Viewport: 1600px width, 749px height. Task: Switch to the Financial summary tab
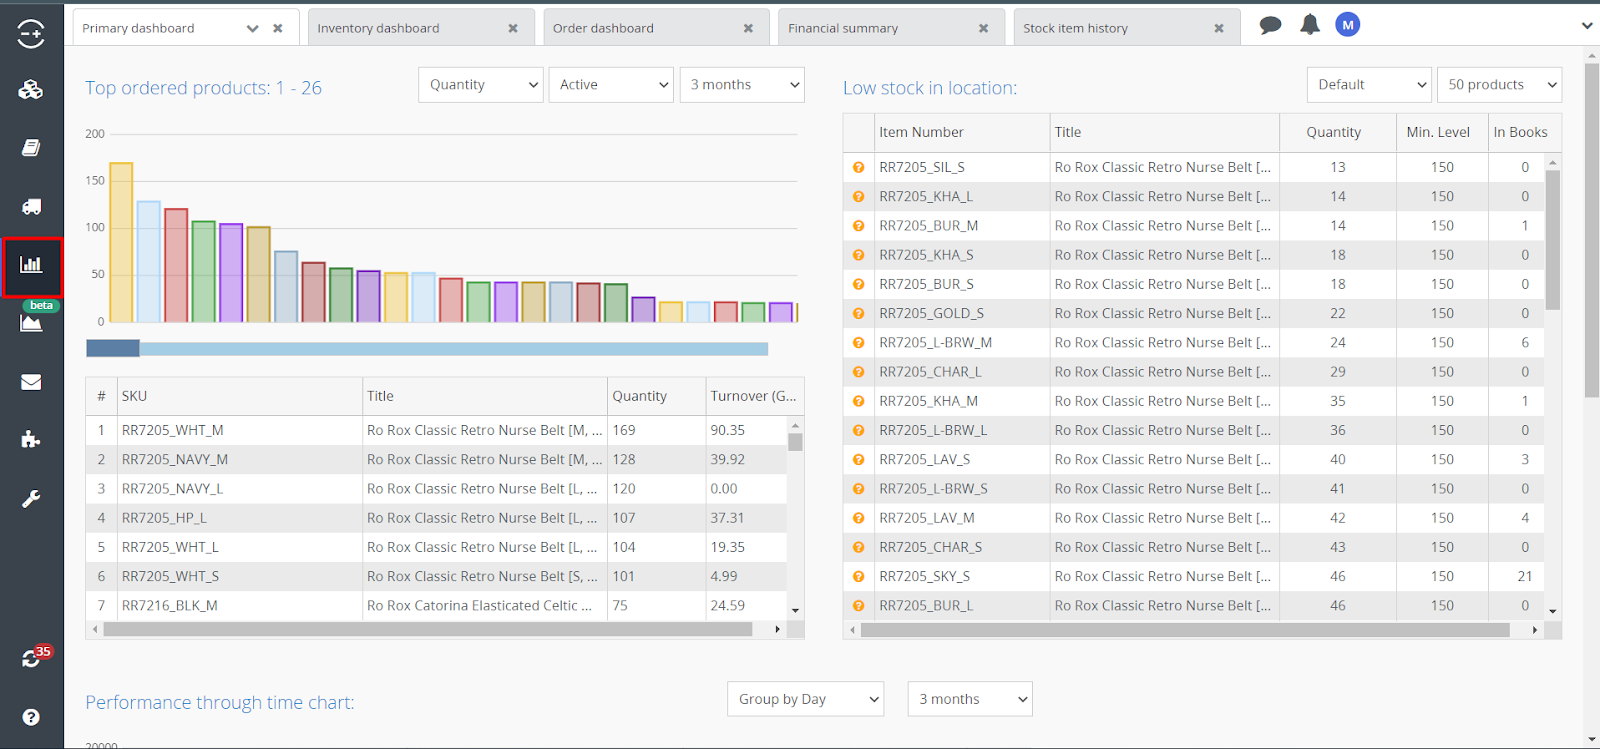(843, 28)
